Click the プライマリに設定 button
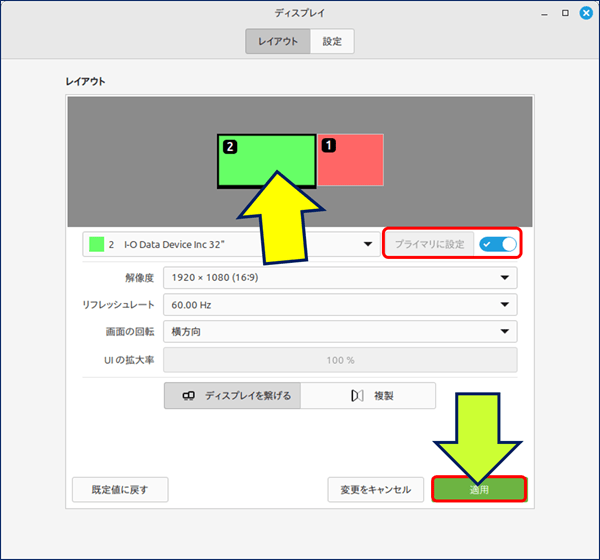Viewport: 600px width, 560px height. click(x=429, y=244)
